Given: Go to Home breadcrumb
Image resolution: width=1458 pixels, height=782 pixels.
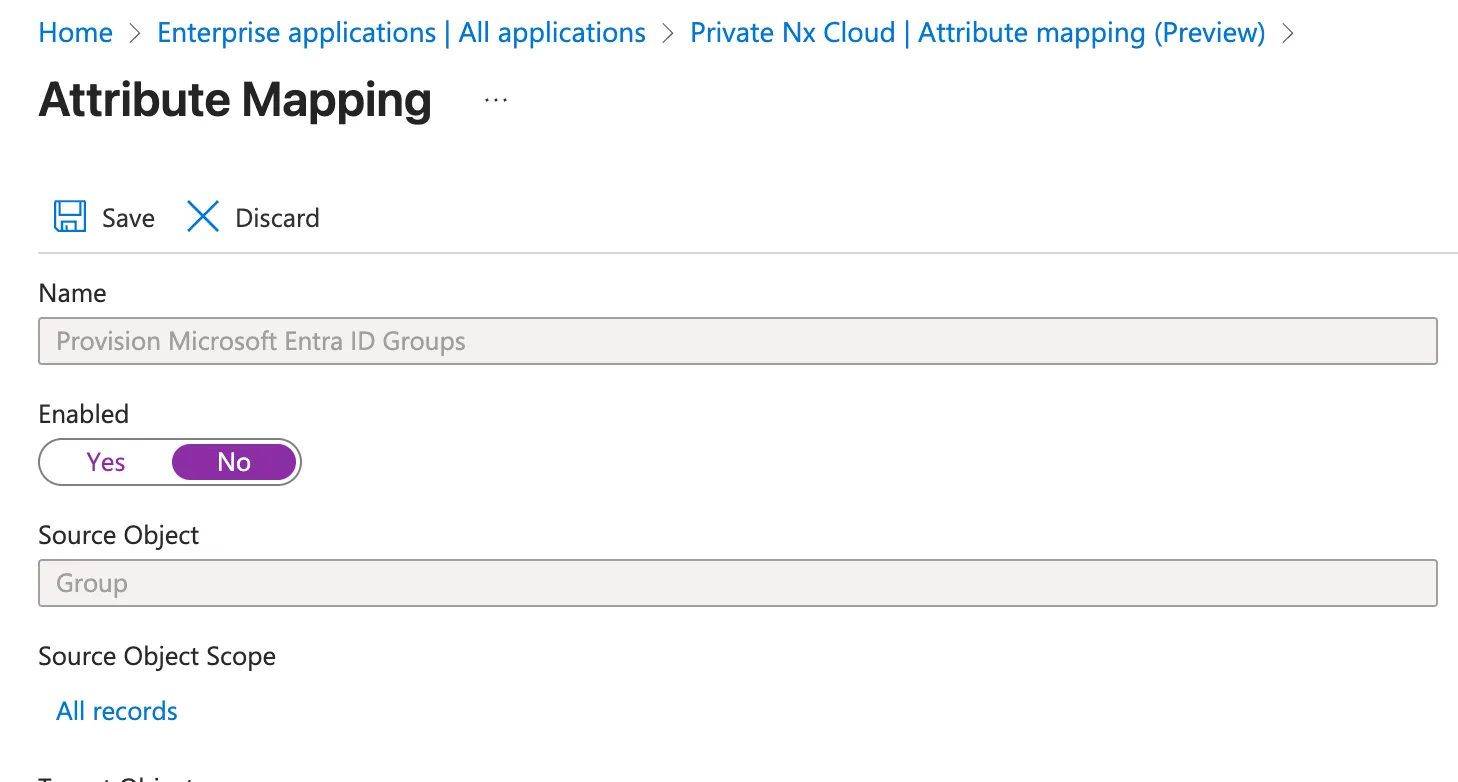Looking at the screenshot, I should click(75, 33).
